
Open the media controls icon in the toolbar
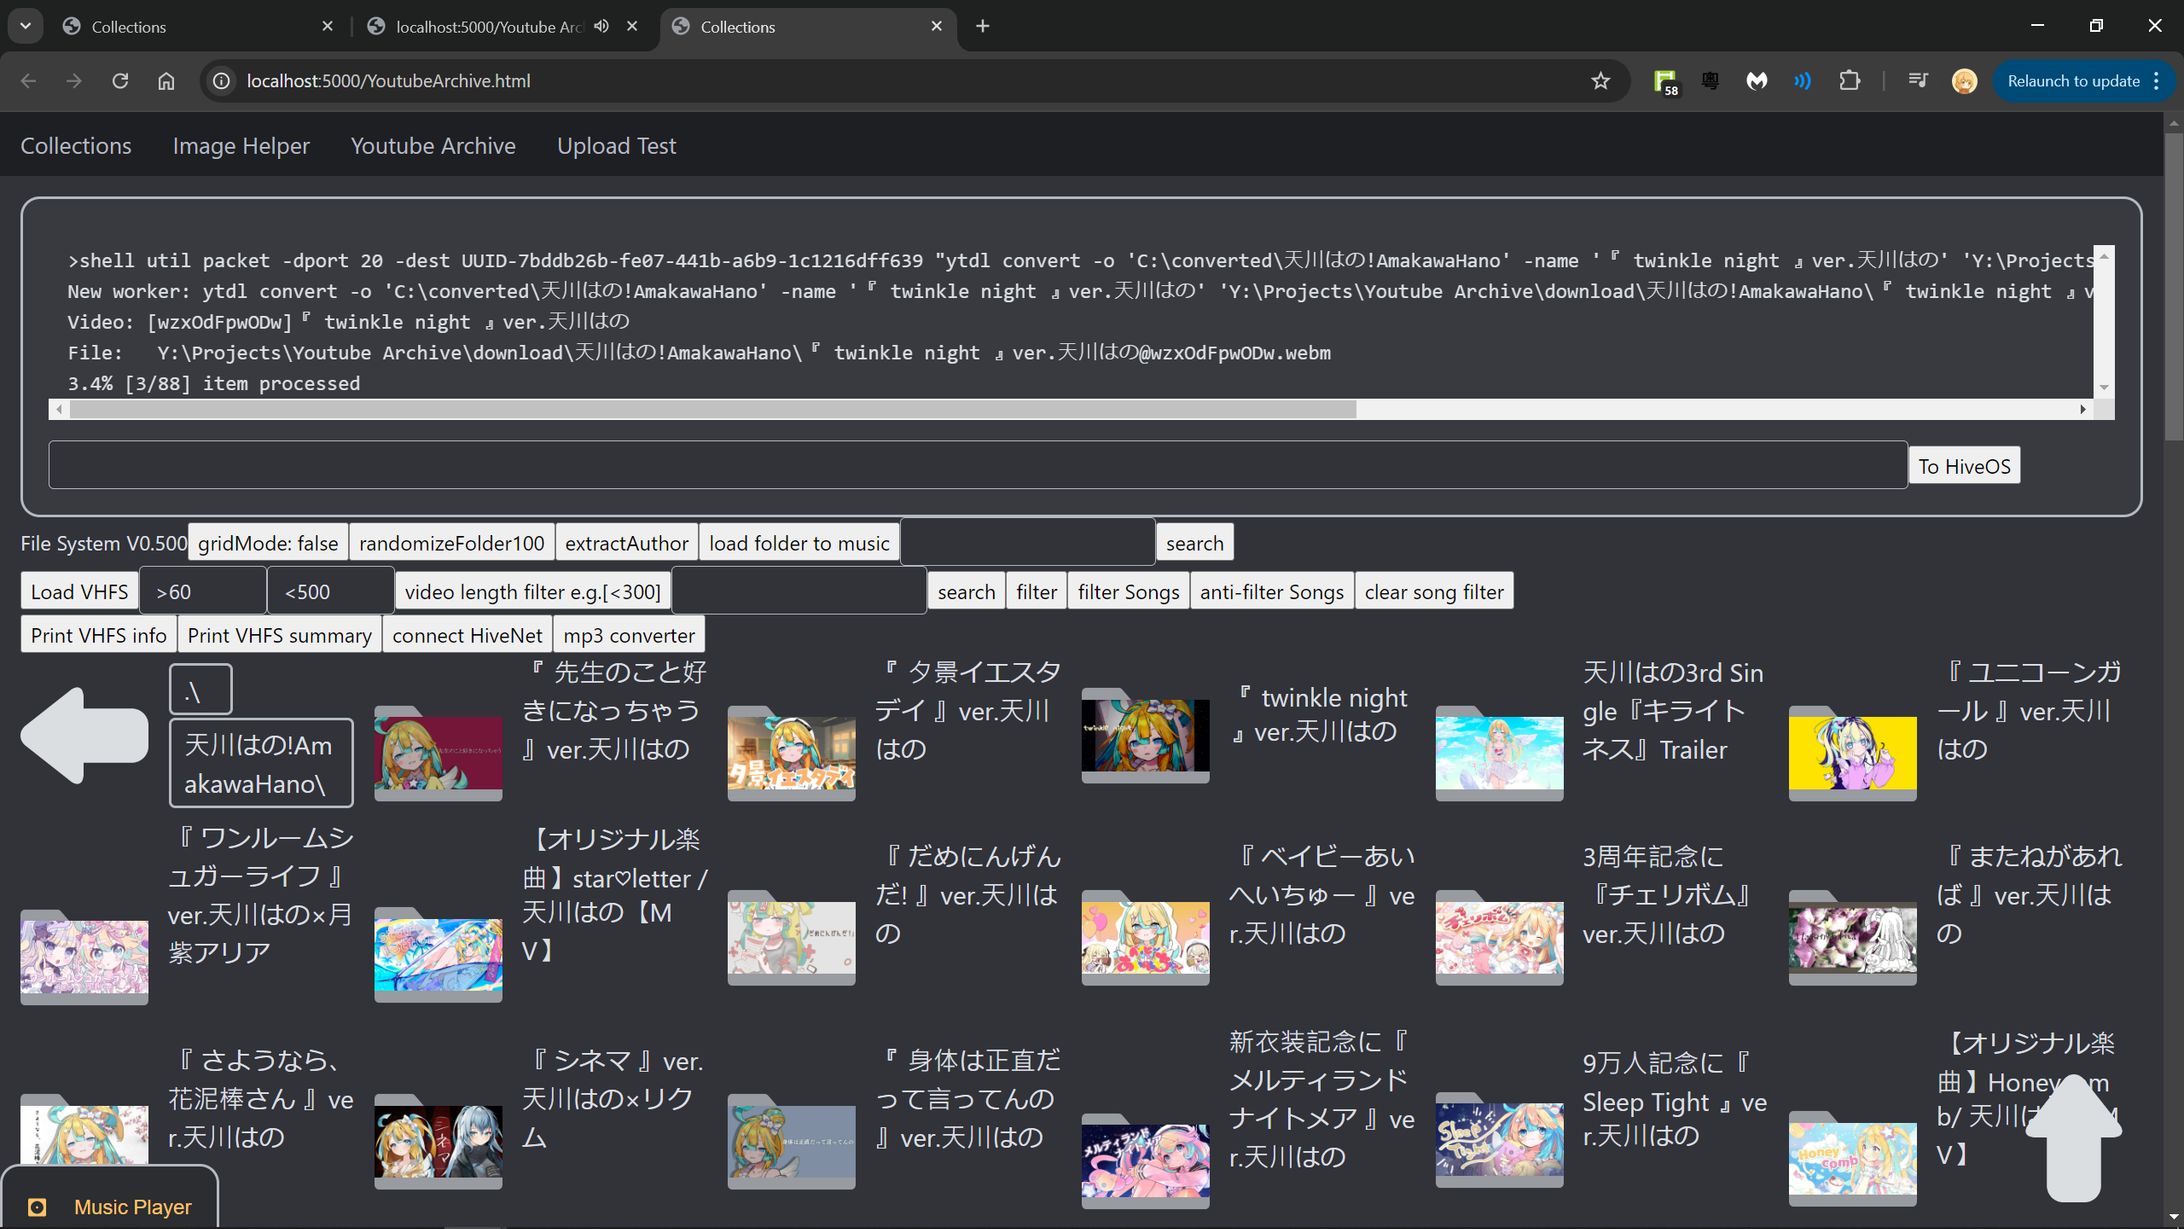(x=1916, y=81)
